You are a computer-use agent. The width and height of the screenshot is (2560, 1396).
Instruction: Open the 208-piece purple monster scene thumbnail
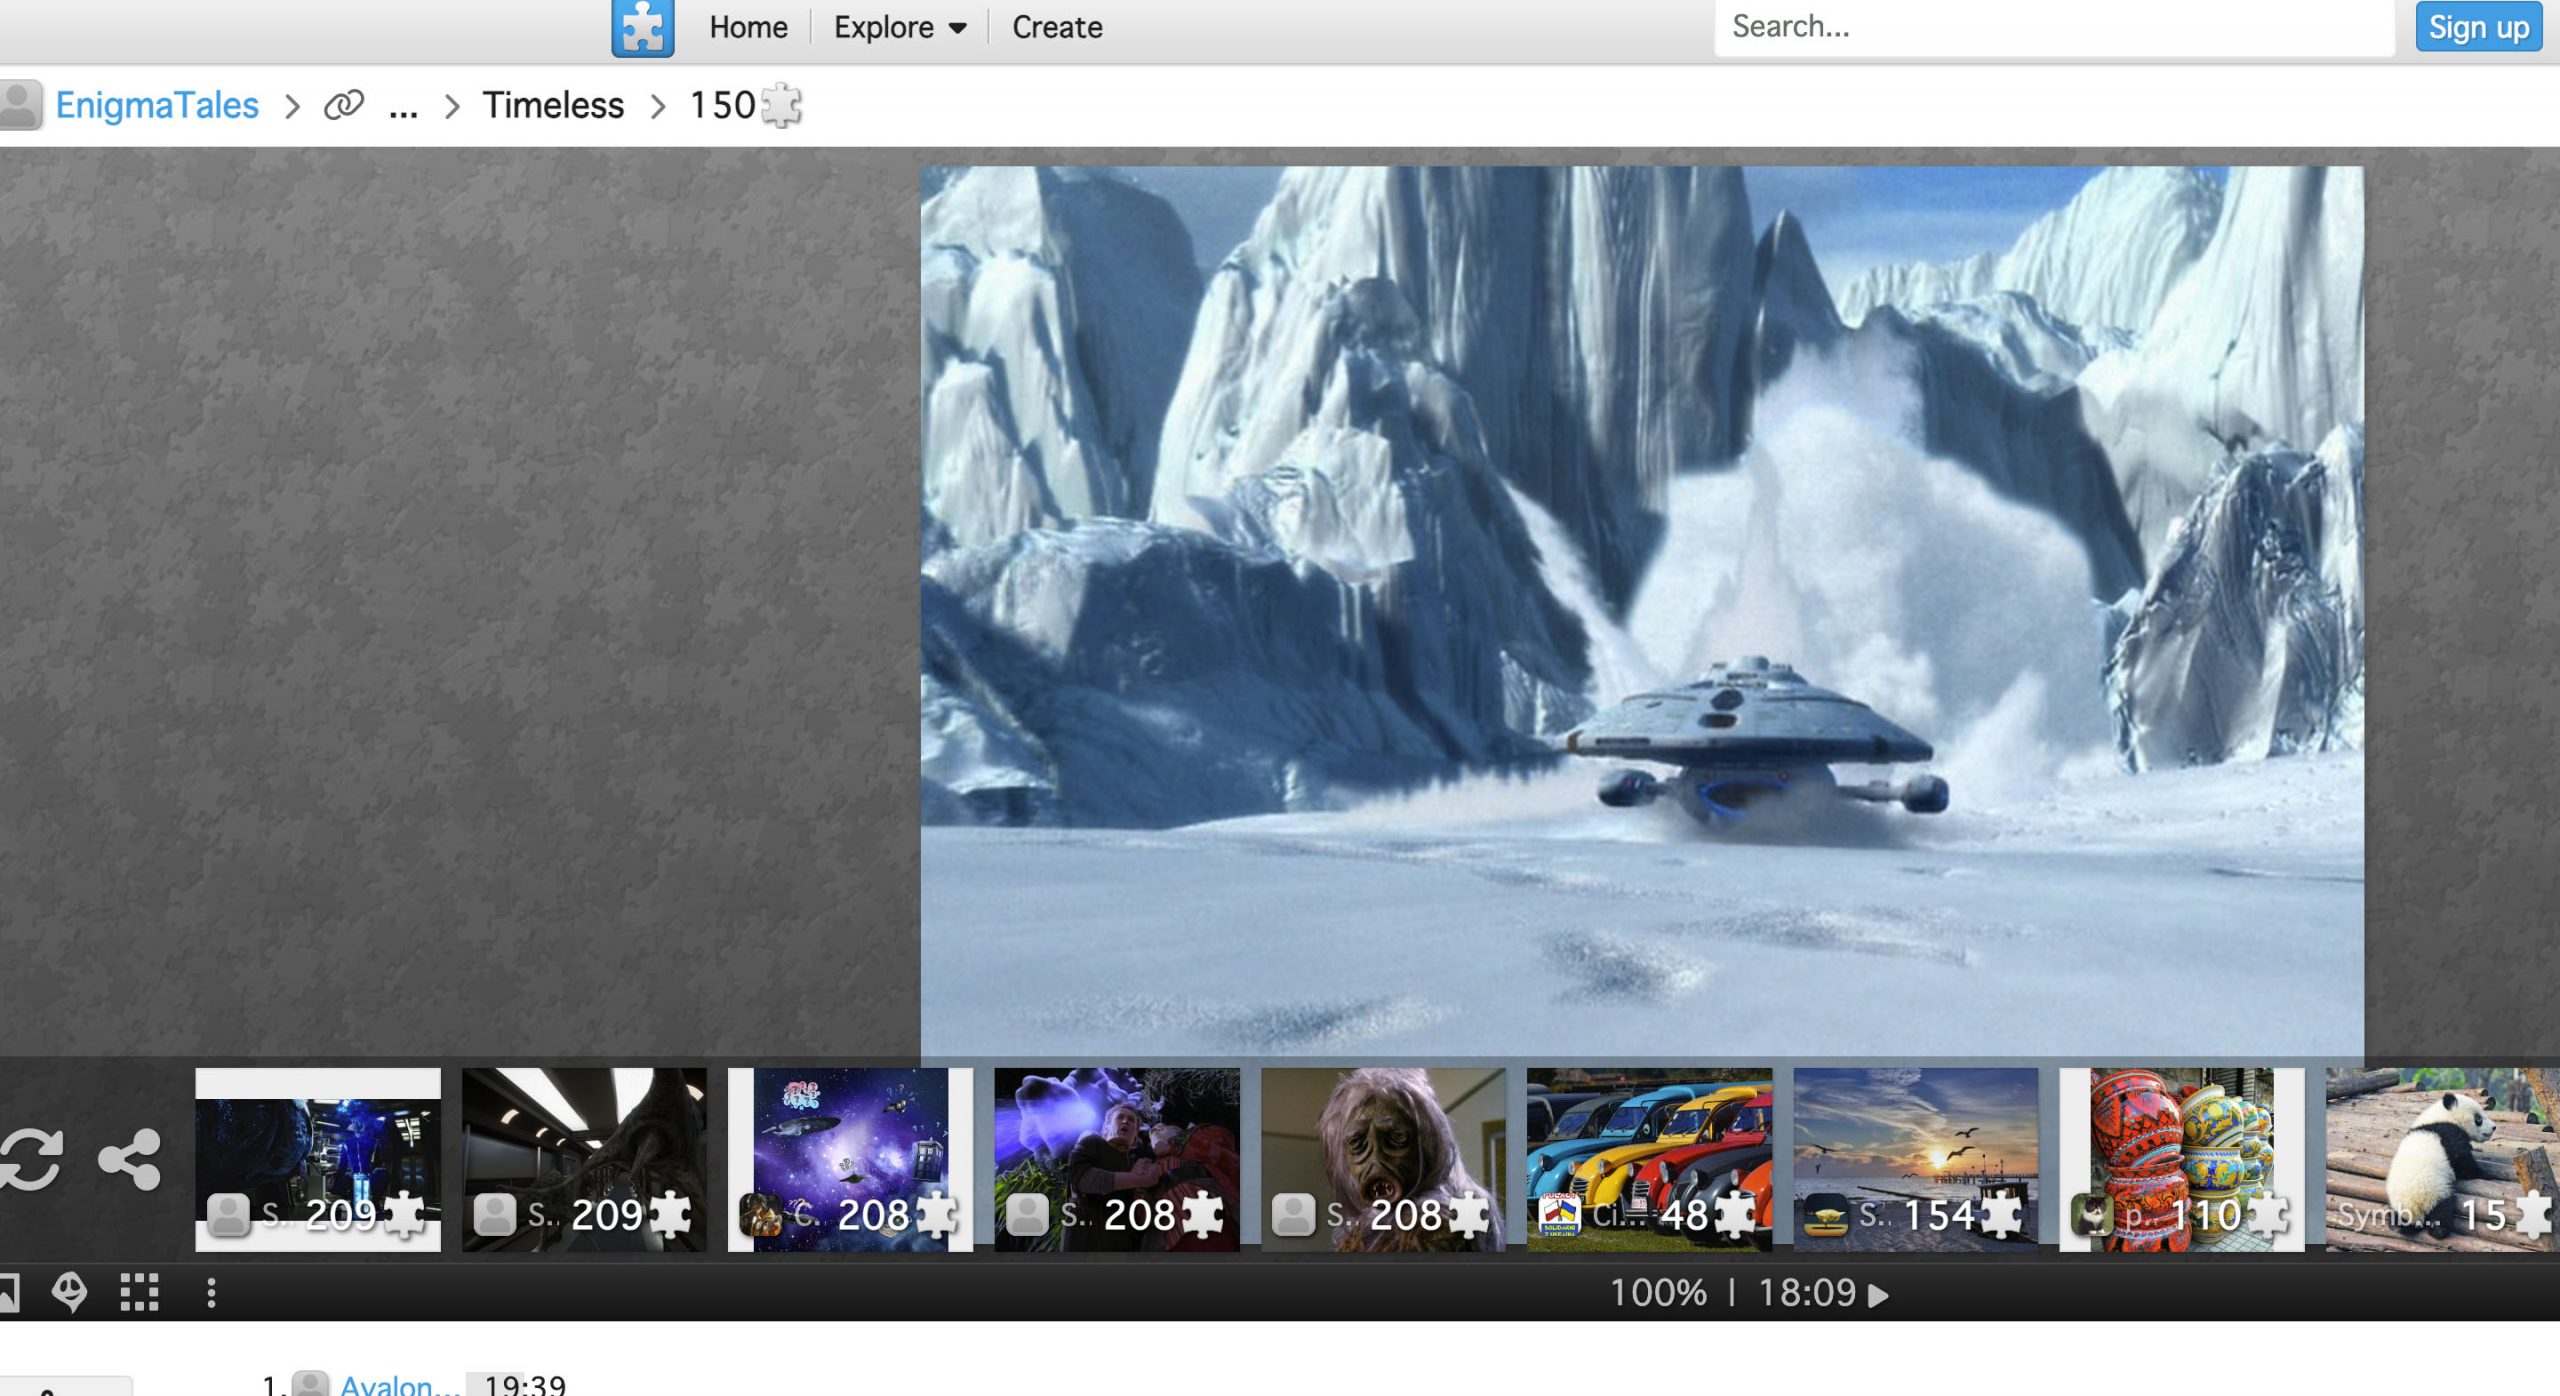coord(1117,1160)
